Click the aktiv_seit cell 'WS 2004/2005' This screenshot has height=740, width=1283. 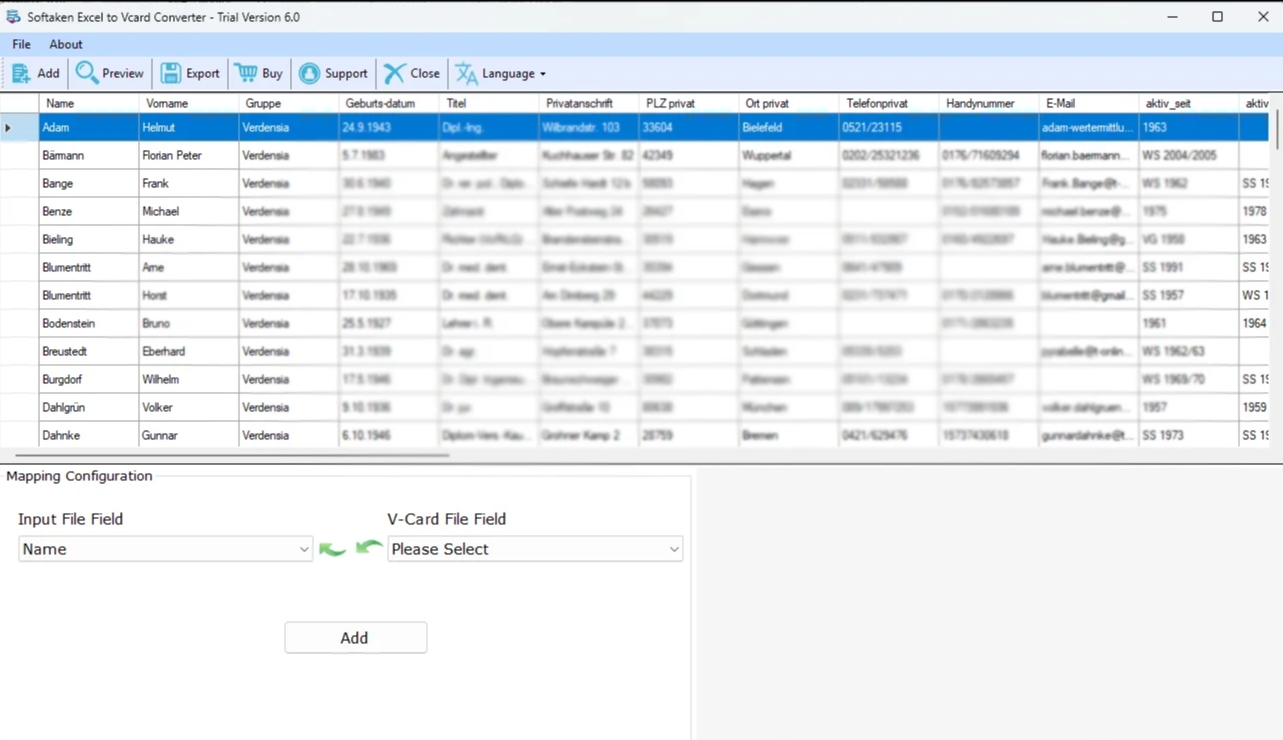(1189, 155)
